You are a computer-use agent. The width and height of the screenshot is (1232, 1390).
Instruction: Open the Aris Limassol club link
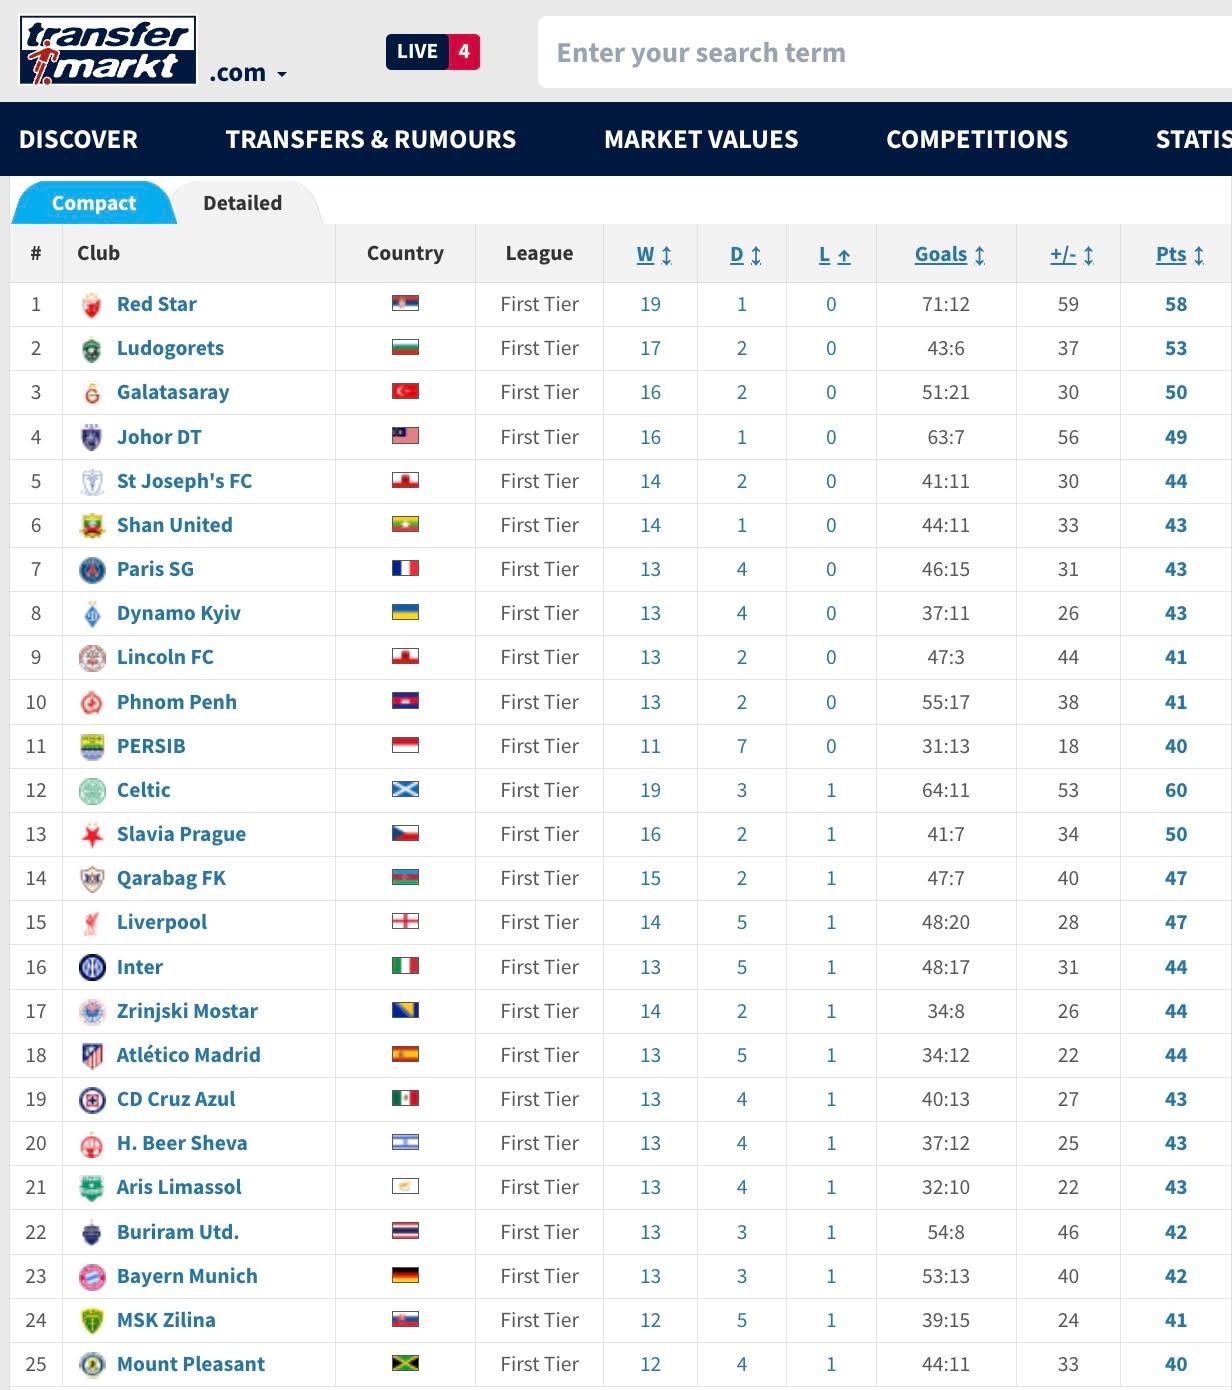(x=179, y=1187)
